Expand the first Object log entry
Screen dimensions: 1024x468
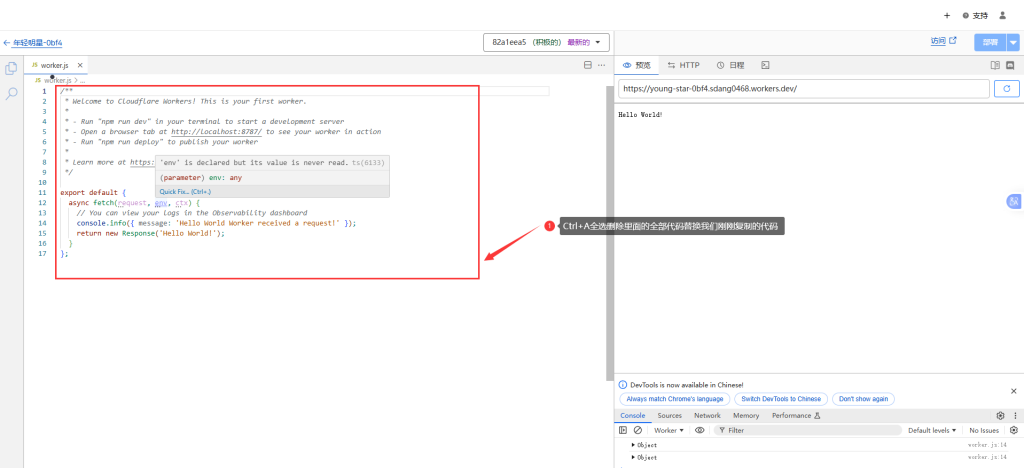coord(633,444)
